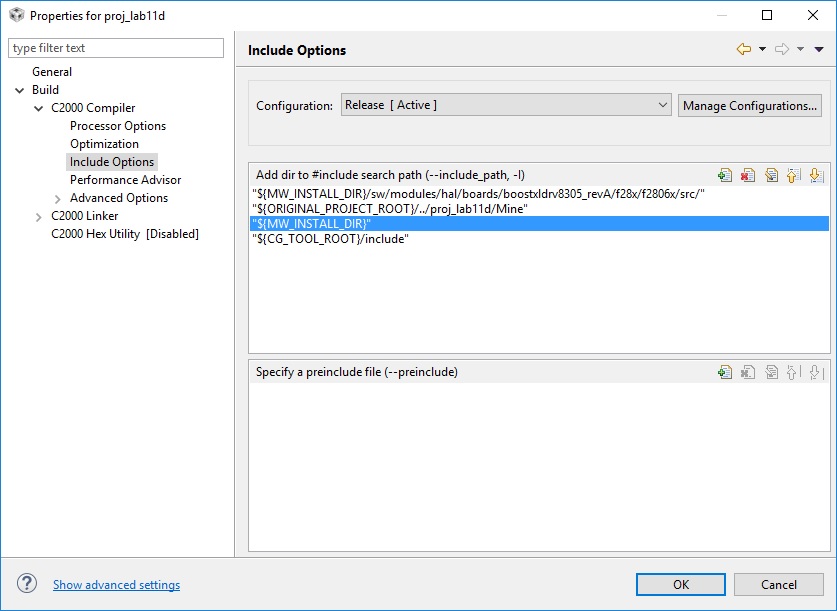
Task: Open the help question mark icon
Action: [27, 584]
